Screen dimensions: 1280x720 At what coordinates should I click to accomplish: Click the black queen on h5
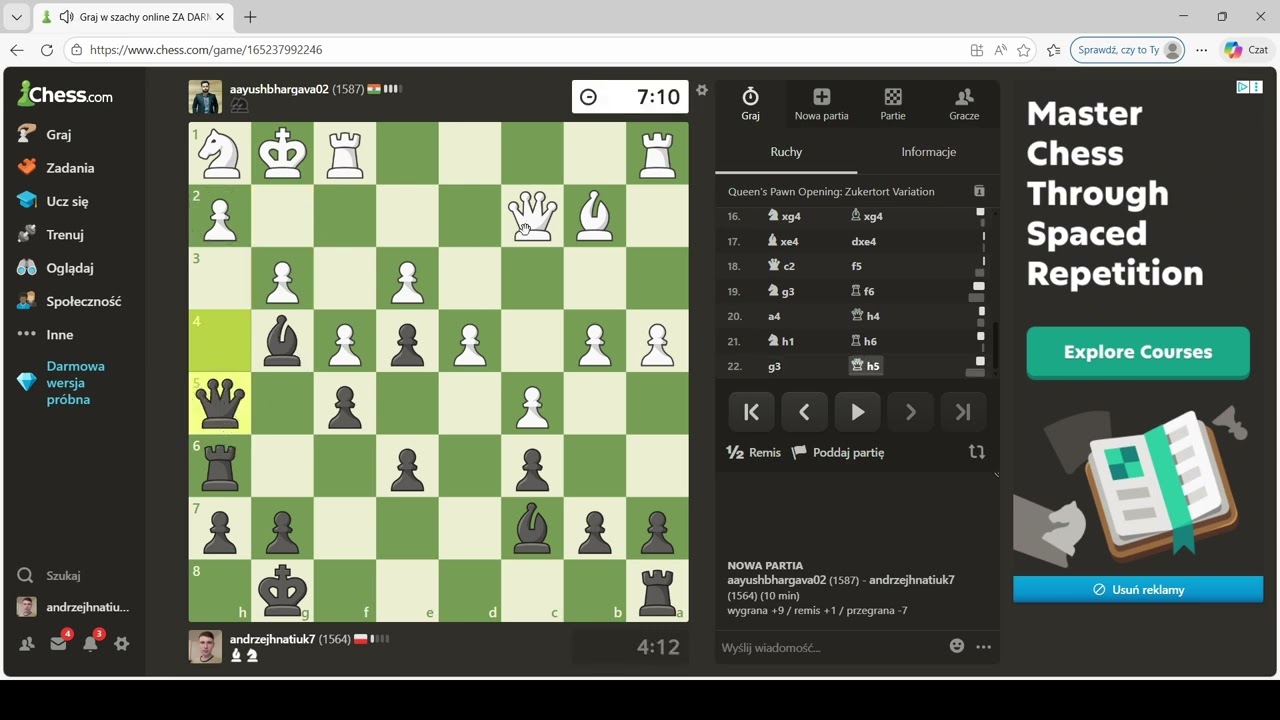(220, 403)
